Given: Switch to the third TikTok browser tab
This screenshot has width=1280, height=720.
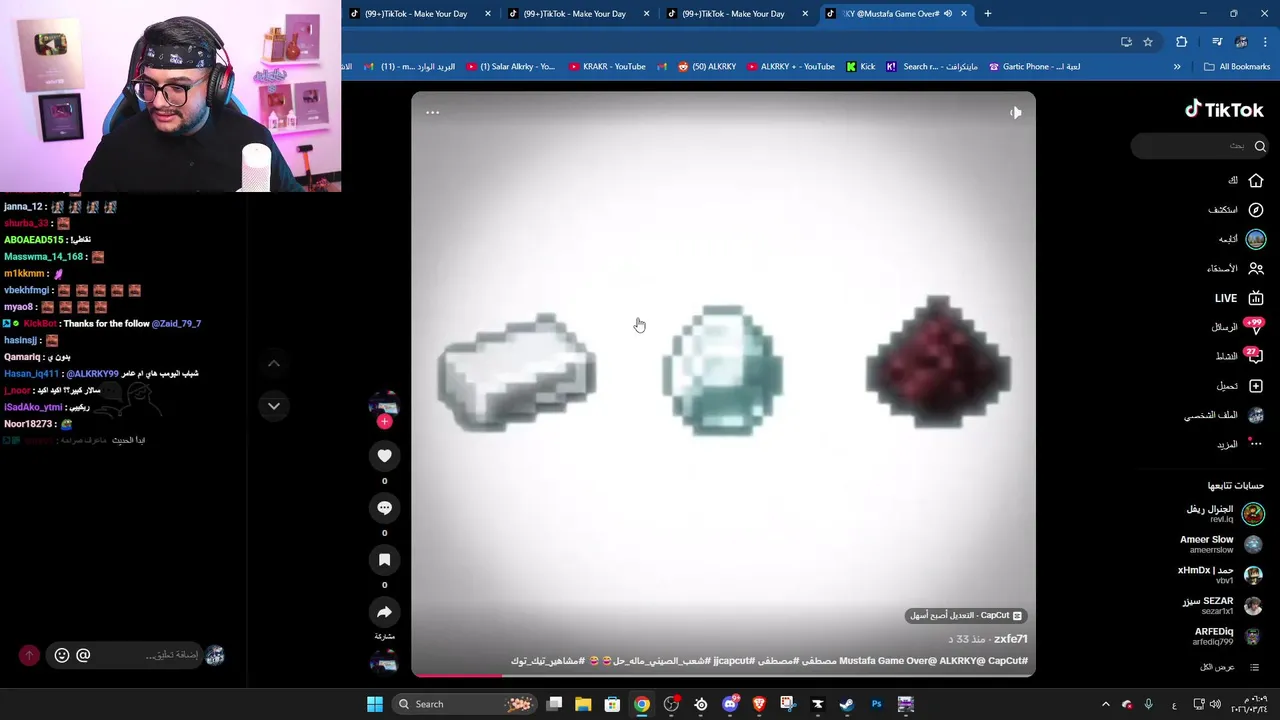Looking at the screenshot, I should coord(737,14).
